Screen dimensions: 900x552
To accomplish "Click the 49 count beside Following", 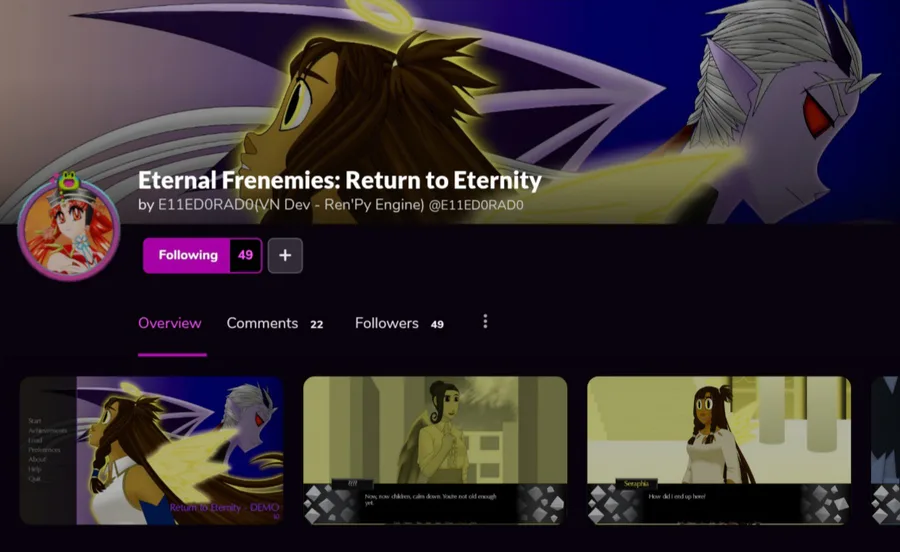I will (x=246, y=255).
